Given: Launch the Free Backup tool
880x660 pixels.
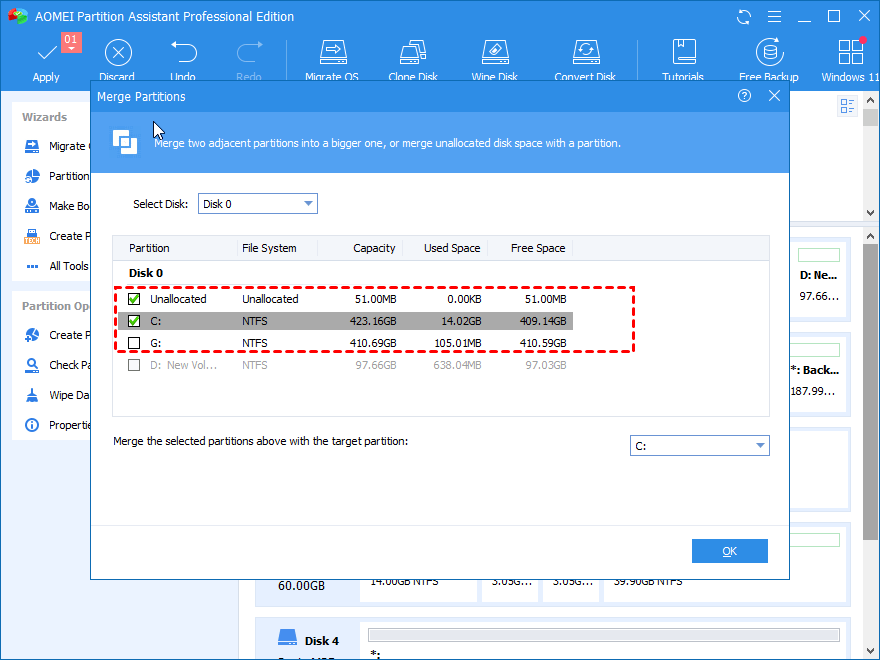Looking at the screenshot, I should pos(769,52).
